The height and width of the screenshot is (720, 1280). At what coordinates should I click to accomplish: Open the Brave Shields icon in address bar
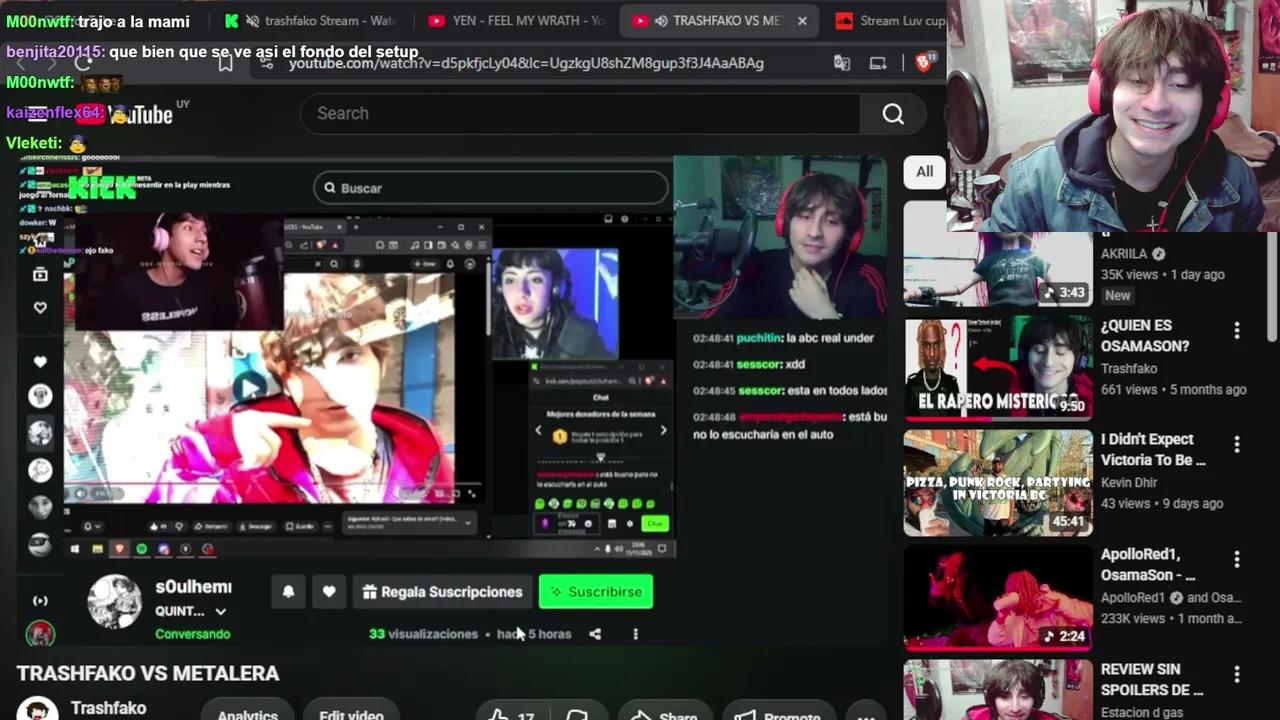click(x=924, y=62)
